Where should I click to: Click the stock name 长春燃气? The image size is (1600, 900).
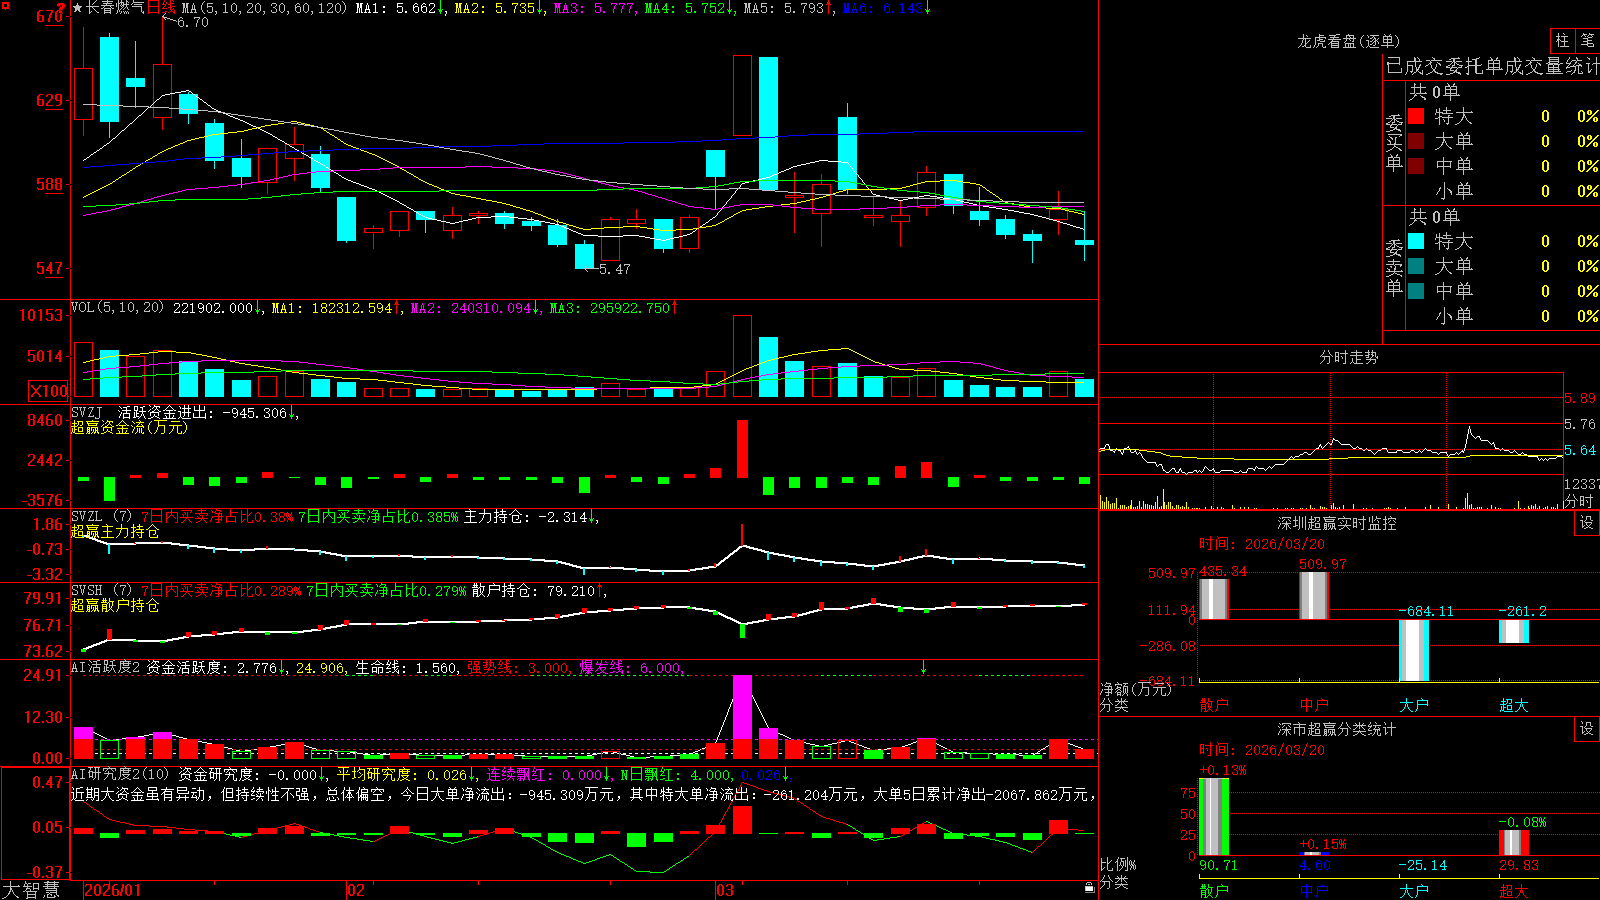point(116,8)
